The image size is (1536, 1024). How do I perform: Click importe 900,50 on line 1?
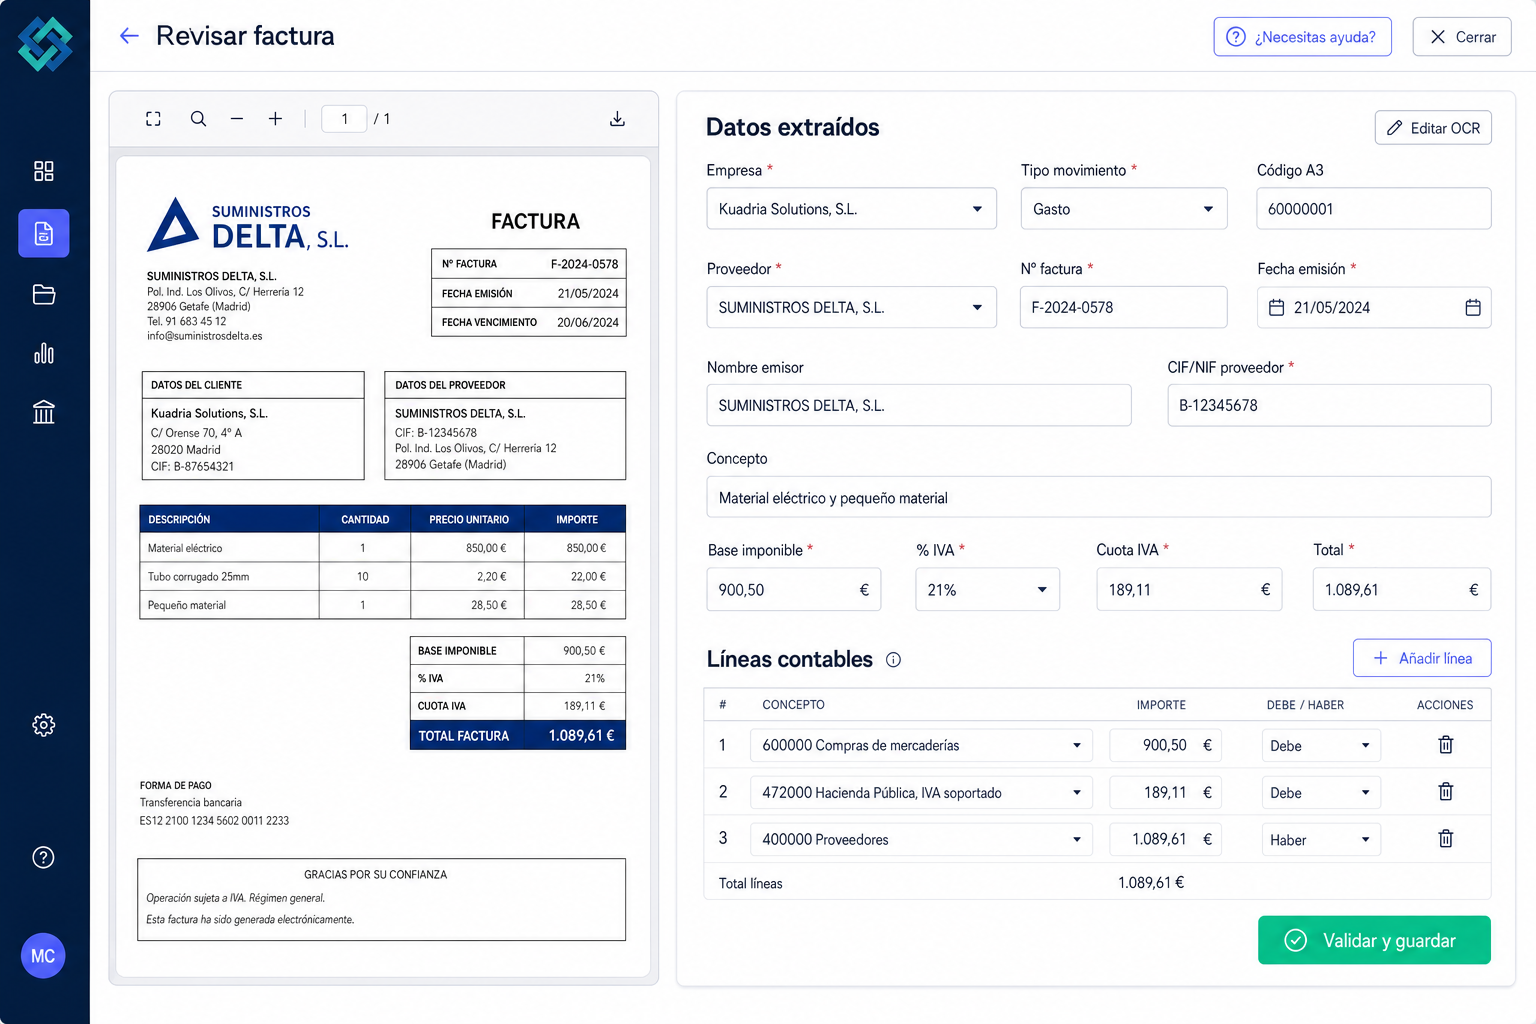(x=1165, y=745)
